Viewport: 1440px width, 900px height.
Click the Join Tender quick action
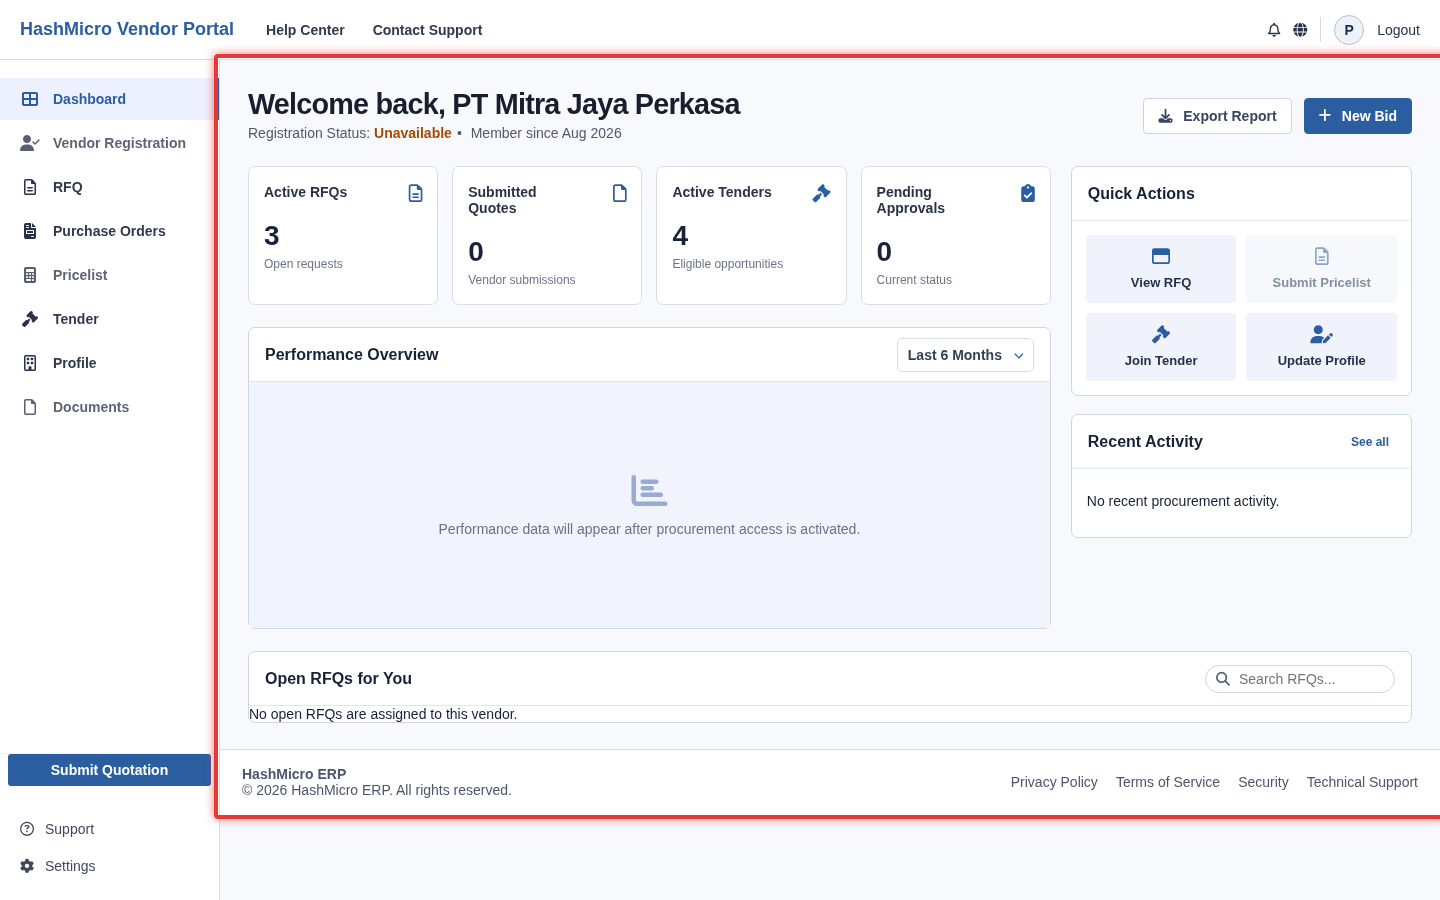pyautogui.click(x=1161, y=347)
